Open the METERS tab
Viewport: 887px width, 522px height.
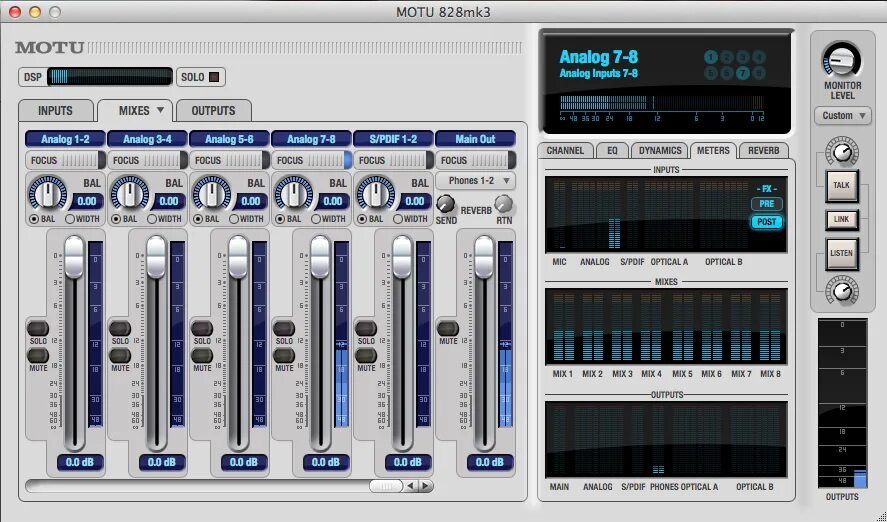pyautogui.click(x=713, y=150)
